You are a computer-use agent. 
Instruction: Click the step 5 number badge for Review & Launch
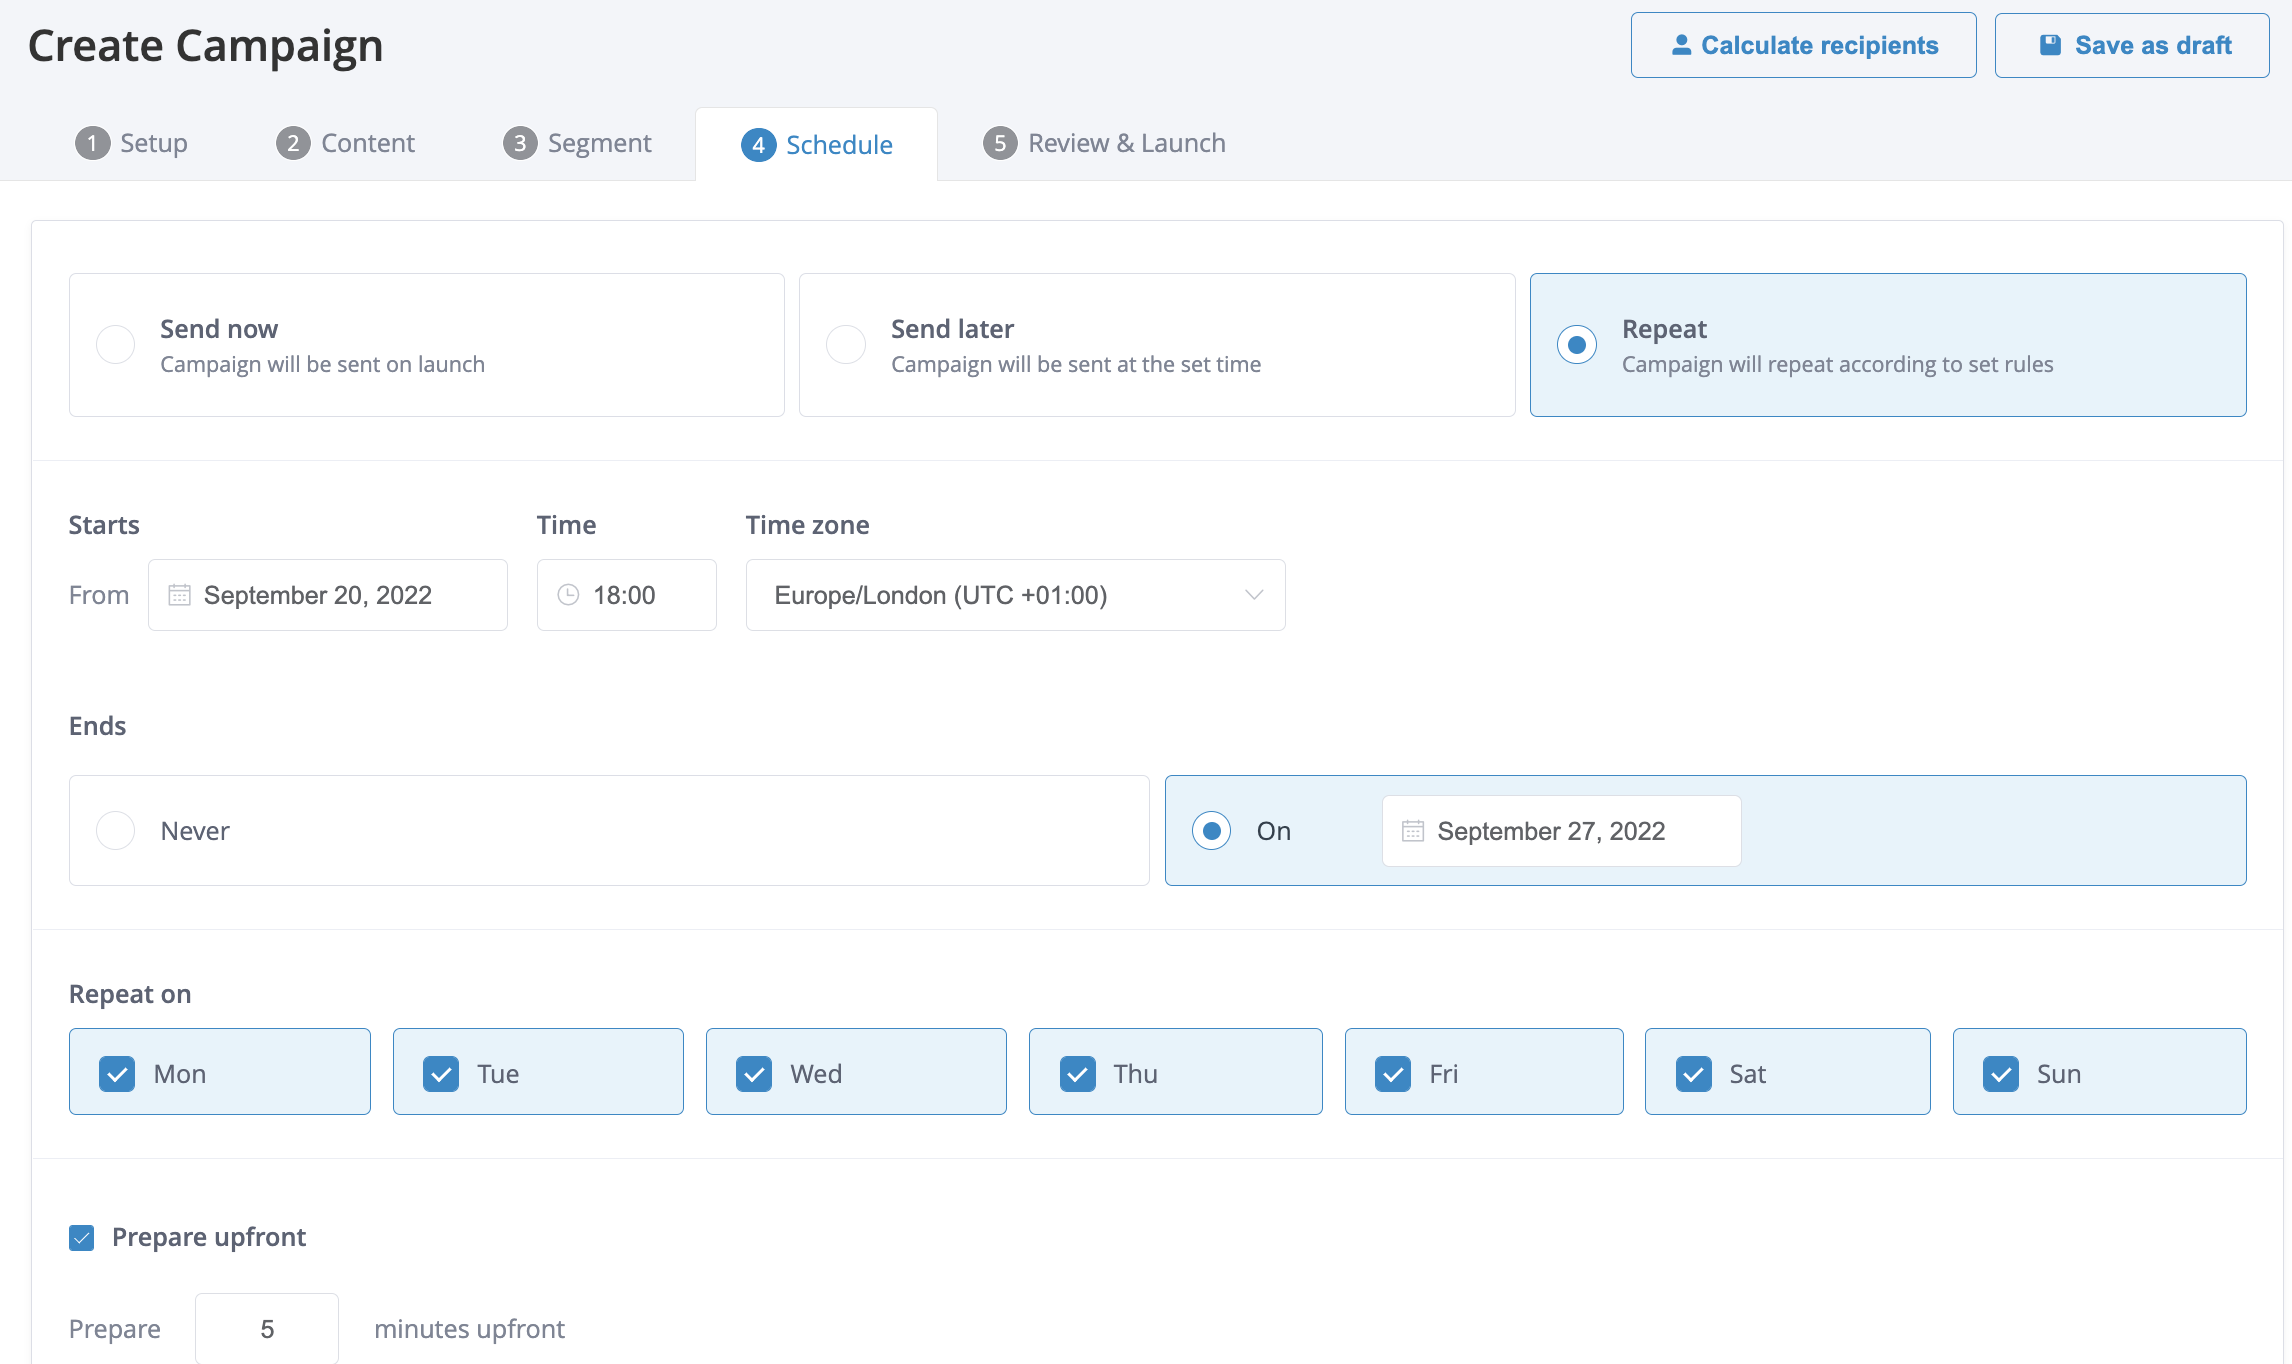coord(999,143)
